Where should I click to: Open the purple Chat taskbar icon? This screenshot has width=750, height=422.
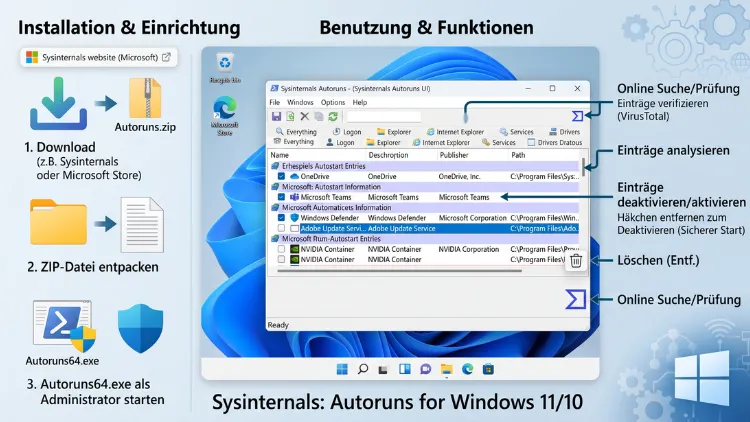point(425,369)
